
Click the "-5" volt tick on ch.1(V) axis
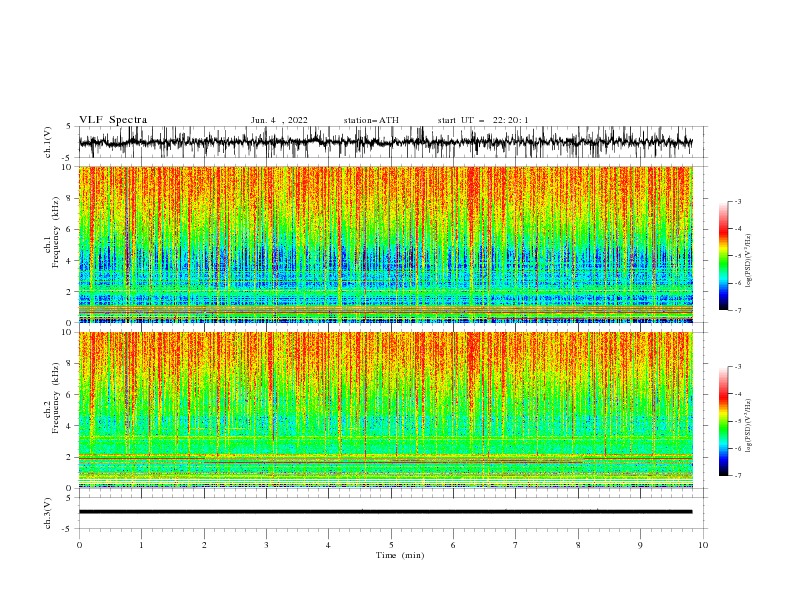(x=68, y=158)
